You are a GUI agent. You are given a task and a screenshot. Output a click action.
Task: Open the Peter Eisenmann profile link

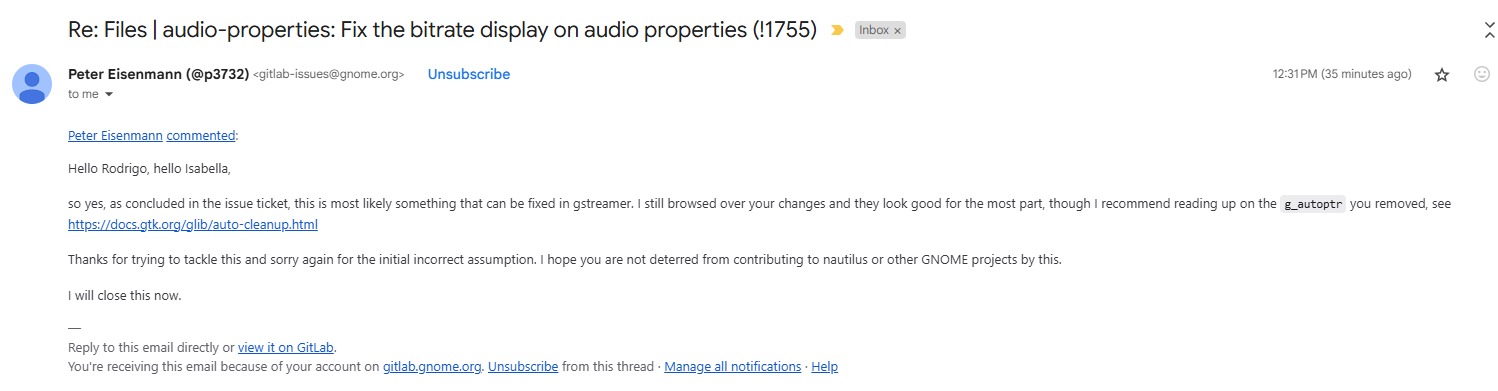(115, 135)
